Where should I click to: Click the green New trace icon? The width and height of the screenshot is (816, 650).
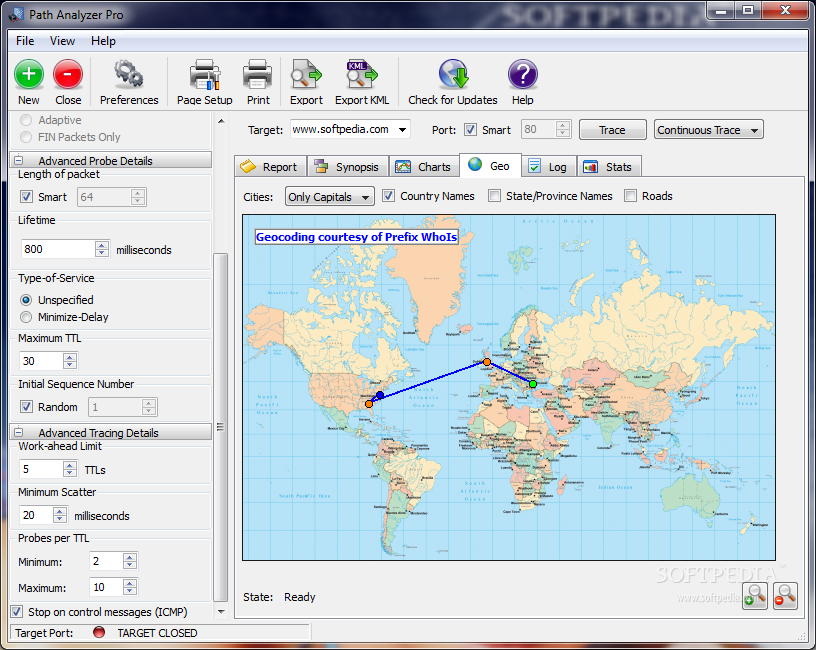29,74
